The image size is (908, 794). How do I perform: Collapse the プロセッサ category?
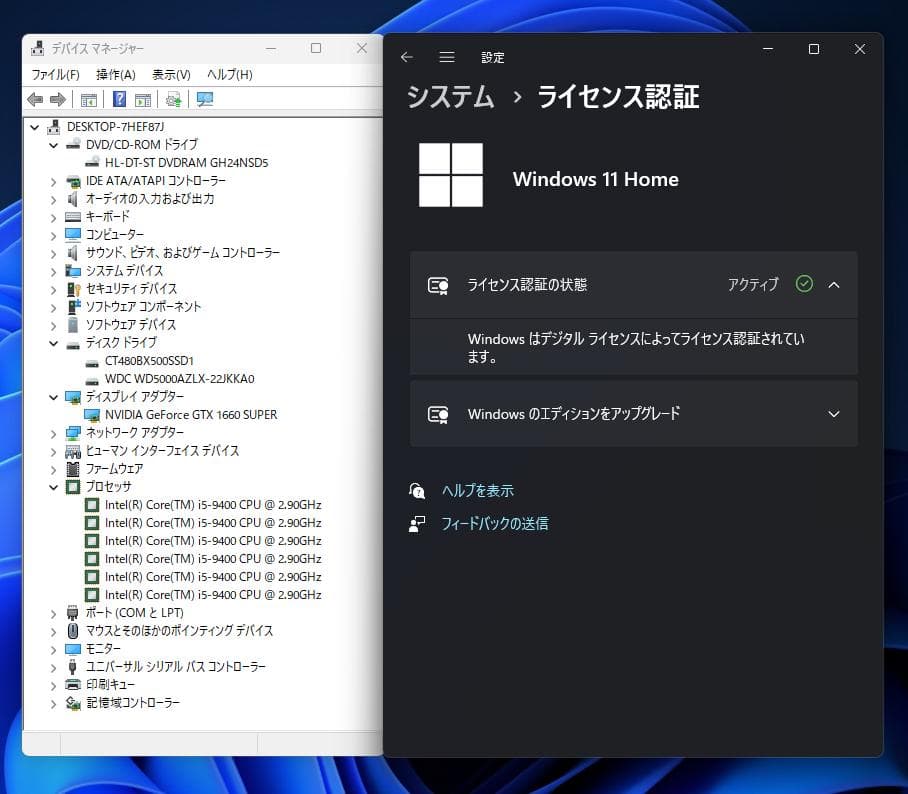click(x=51, y=487)
